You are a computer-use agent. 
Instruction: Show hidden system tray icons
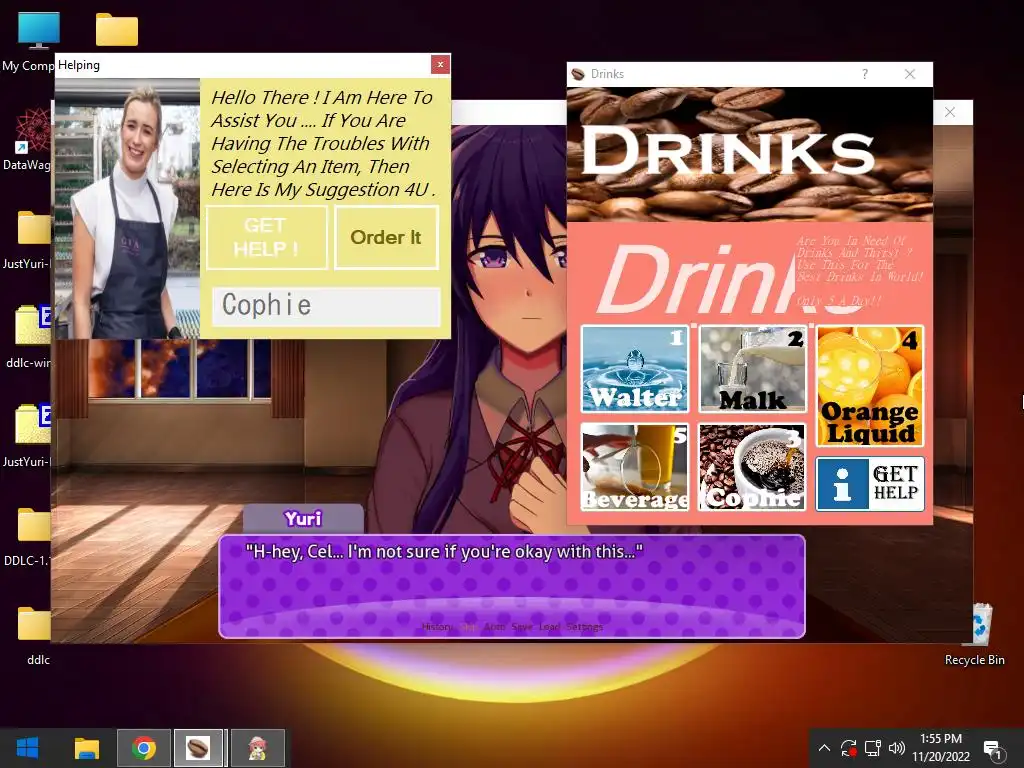pyautogui.click(x=824, y=748)
